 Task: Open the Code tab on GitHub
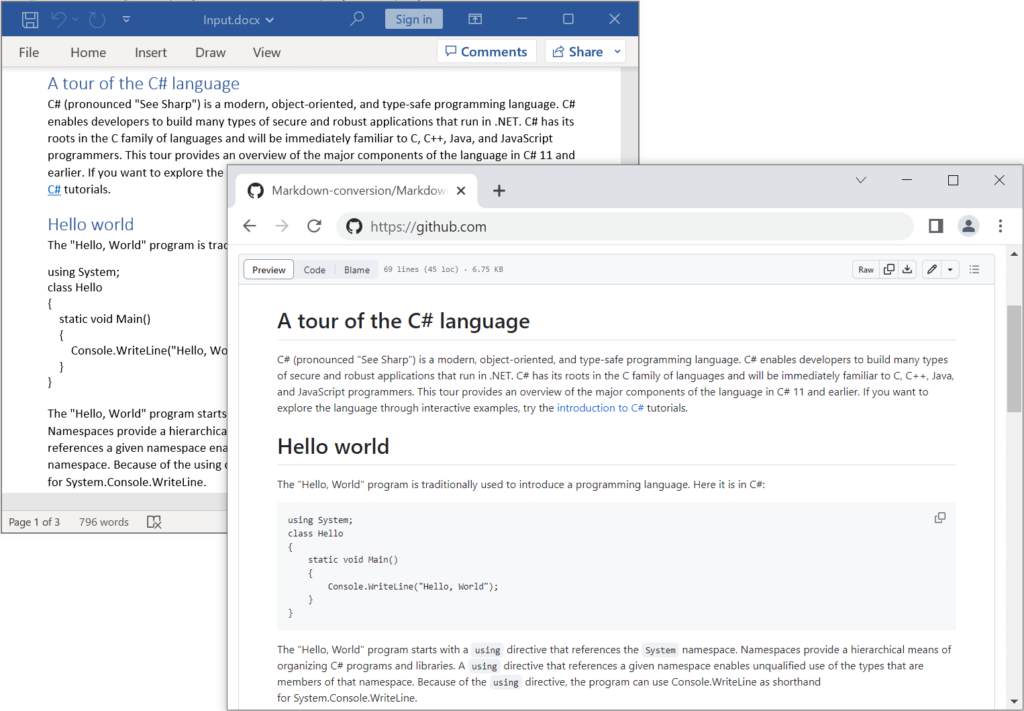tap(314, 269)
